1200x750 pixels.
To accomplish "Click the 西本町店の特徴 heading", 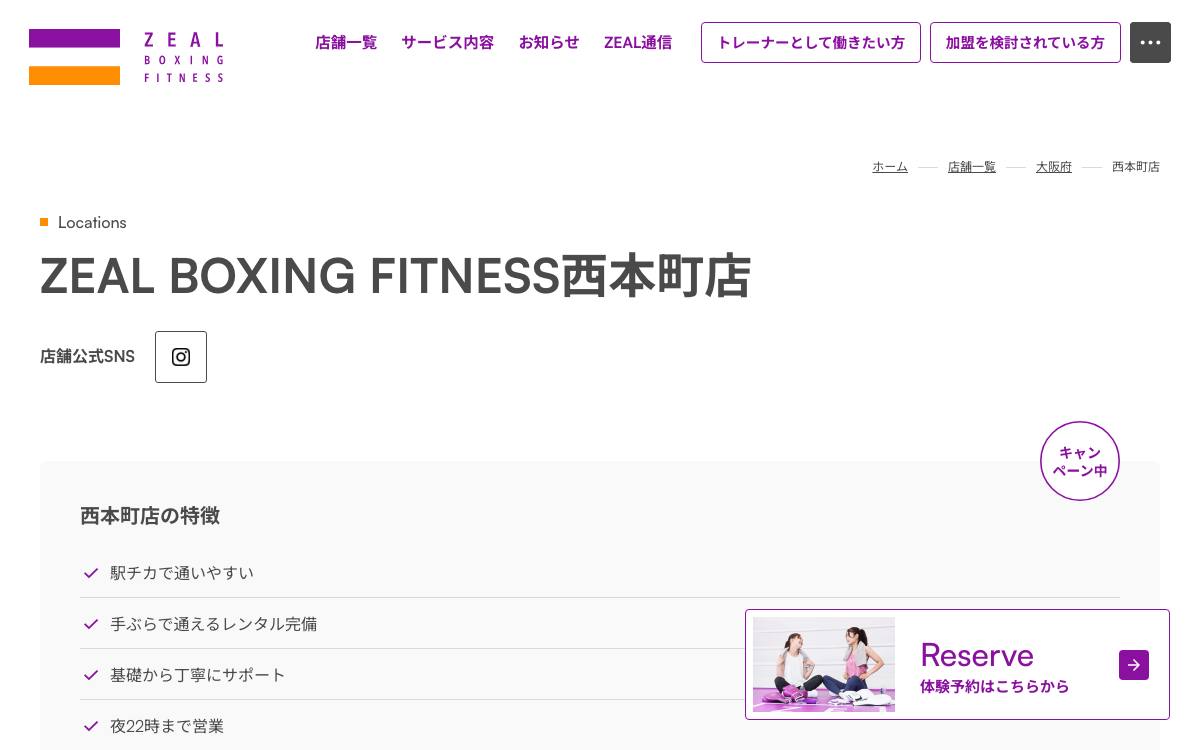I will pos(150,516).
